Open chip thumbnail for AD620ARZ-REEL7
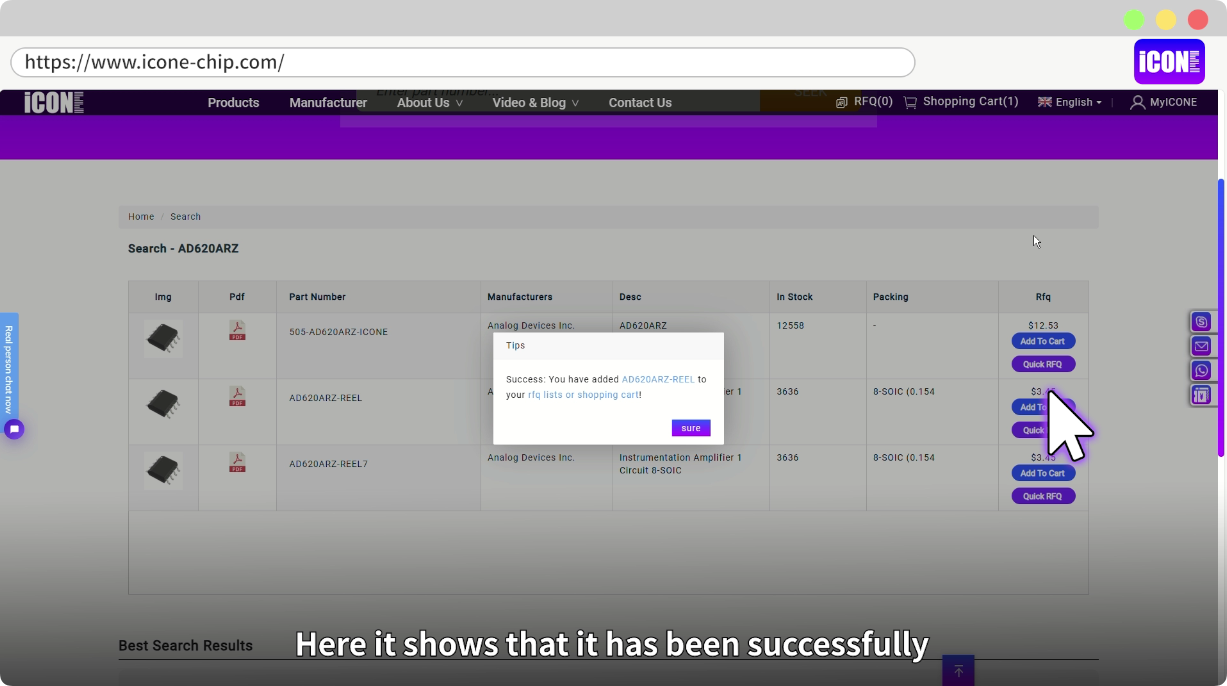This screenshot has width=1227, height=686. click(163, 471)
